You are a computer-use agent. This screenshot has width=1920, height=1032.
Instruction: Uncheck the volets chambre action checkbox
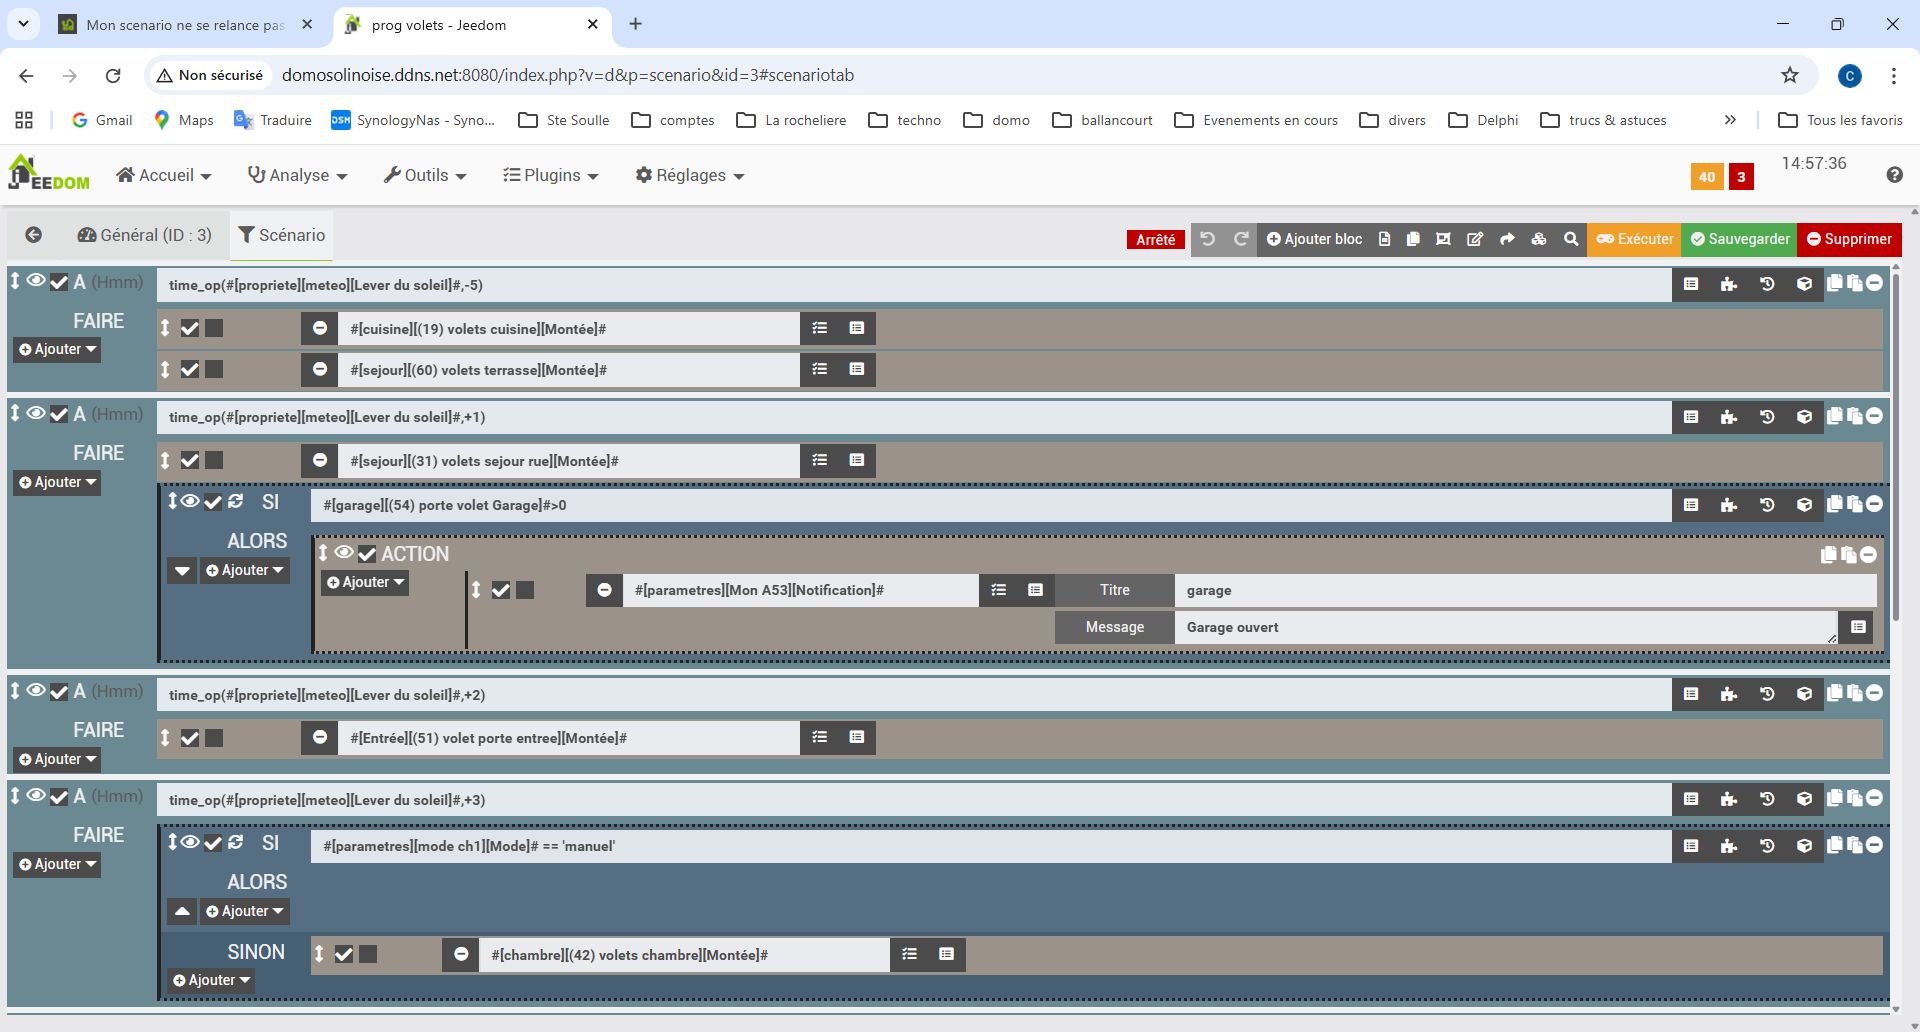coord(344,954)
